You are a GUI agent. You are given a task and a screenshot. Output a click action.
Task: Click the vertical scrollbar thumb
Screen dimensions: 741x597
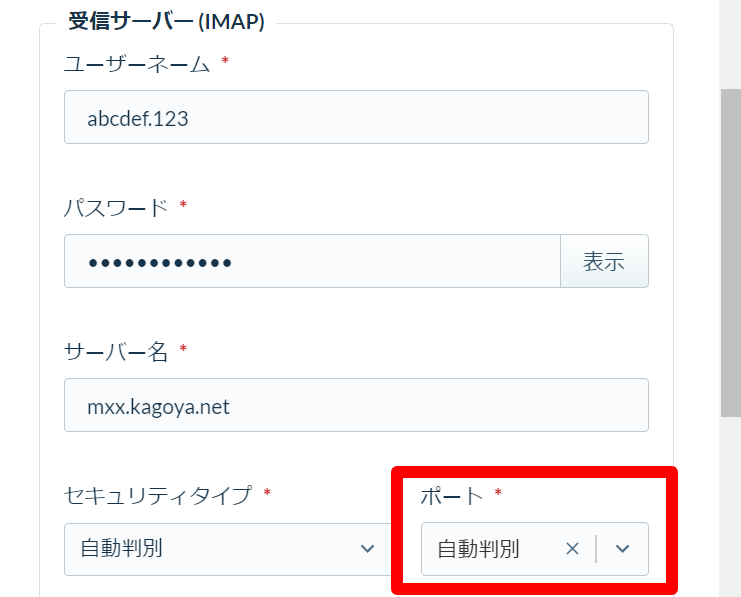point(731,253)
